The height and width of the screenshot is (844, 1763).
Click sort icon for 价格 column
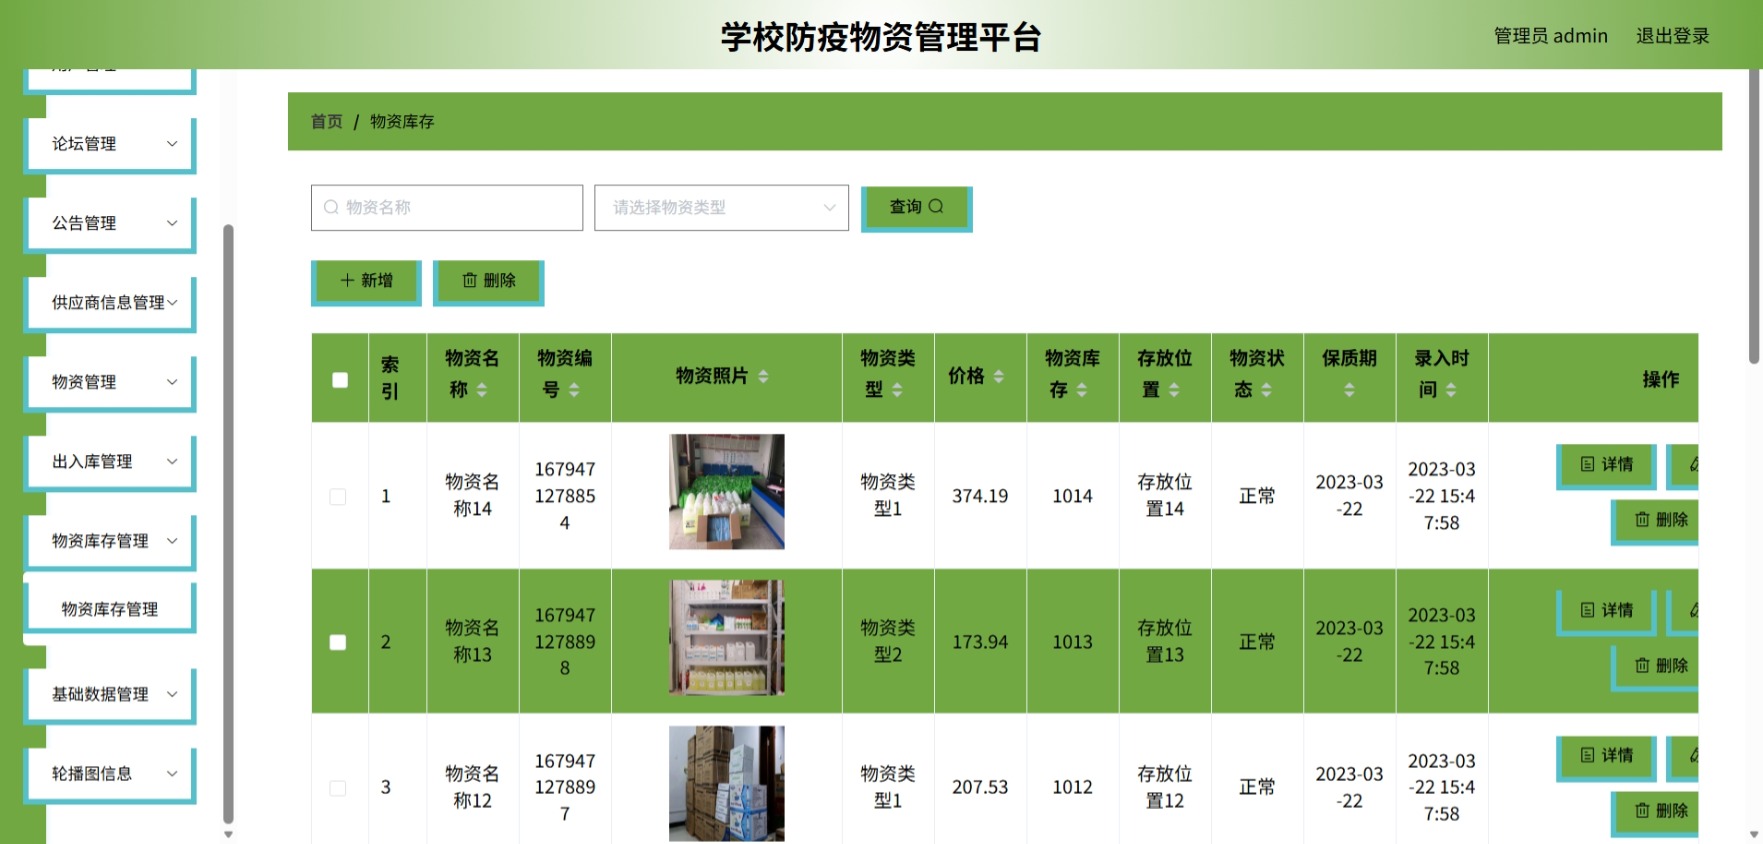coord(998,376)
